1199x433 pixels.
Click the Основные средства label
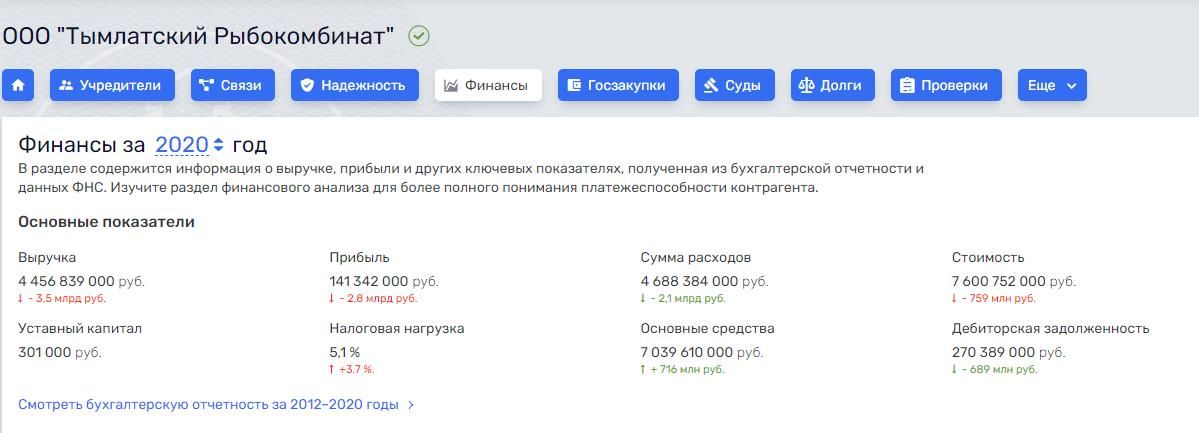pos(707,329)
